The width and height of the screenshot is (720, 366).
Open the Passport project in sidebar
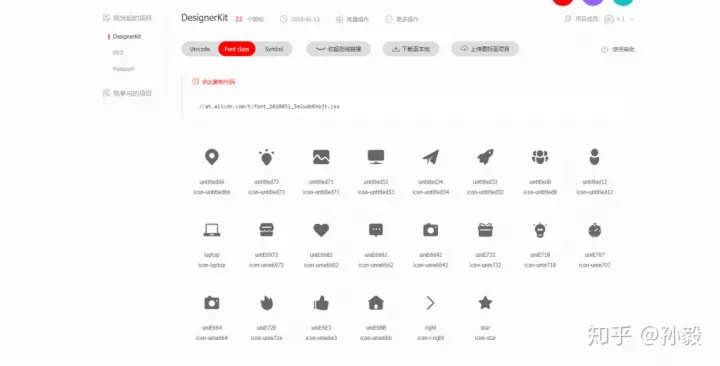tap(124, 69)
